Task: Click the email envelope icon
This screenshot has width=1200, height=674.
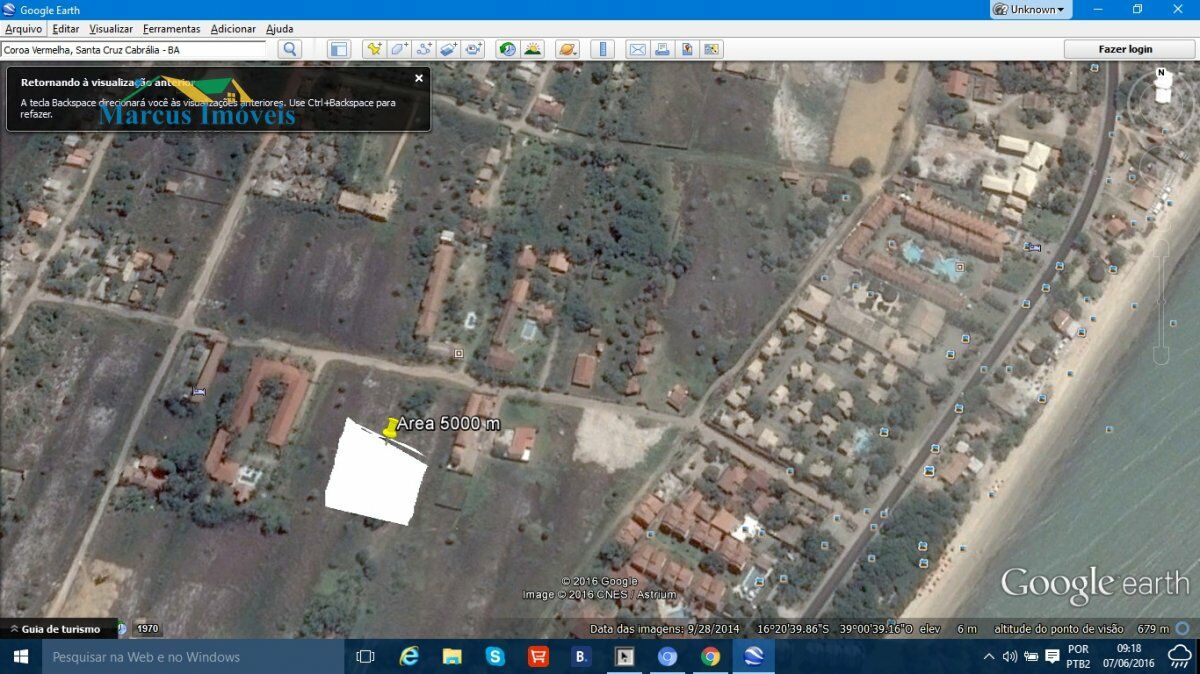Action: click(x=636, y=49)
